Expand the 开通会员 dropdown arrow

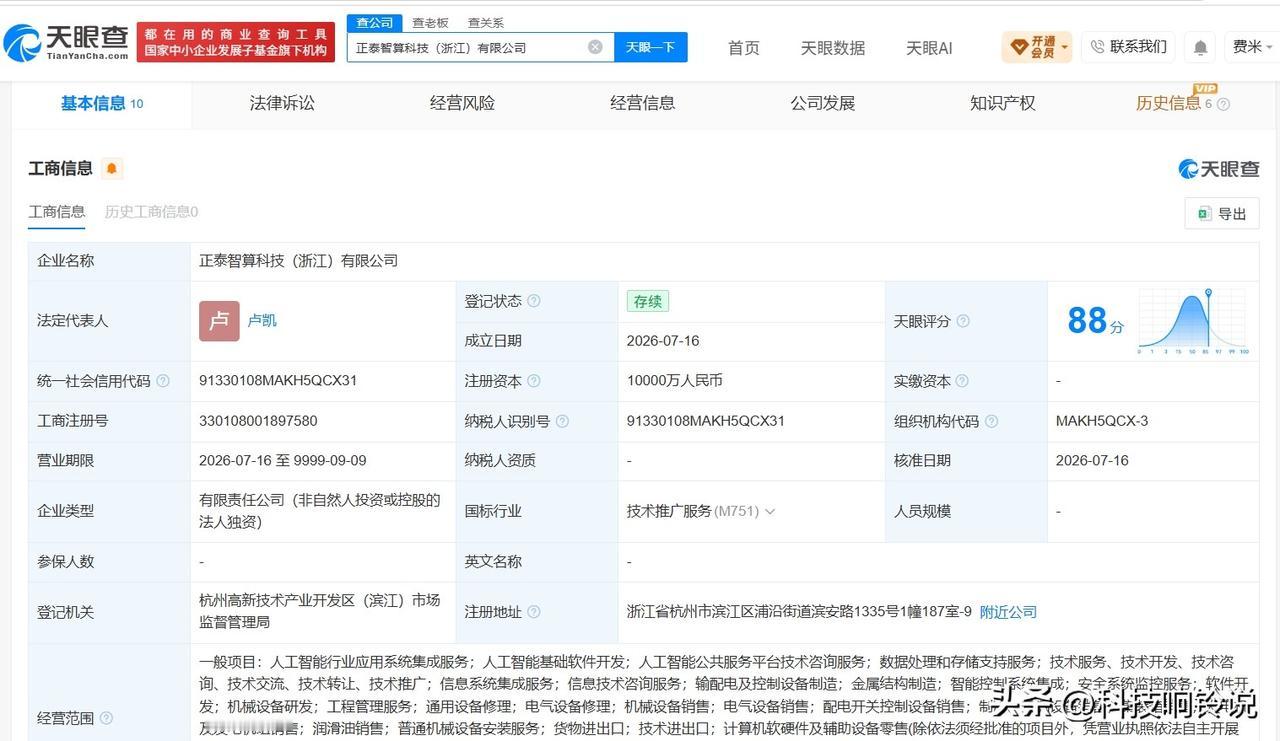coord(1064,47)
